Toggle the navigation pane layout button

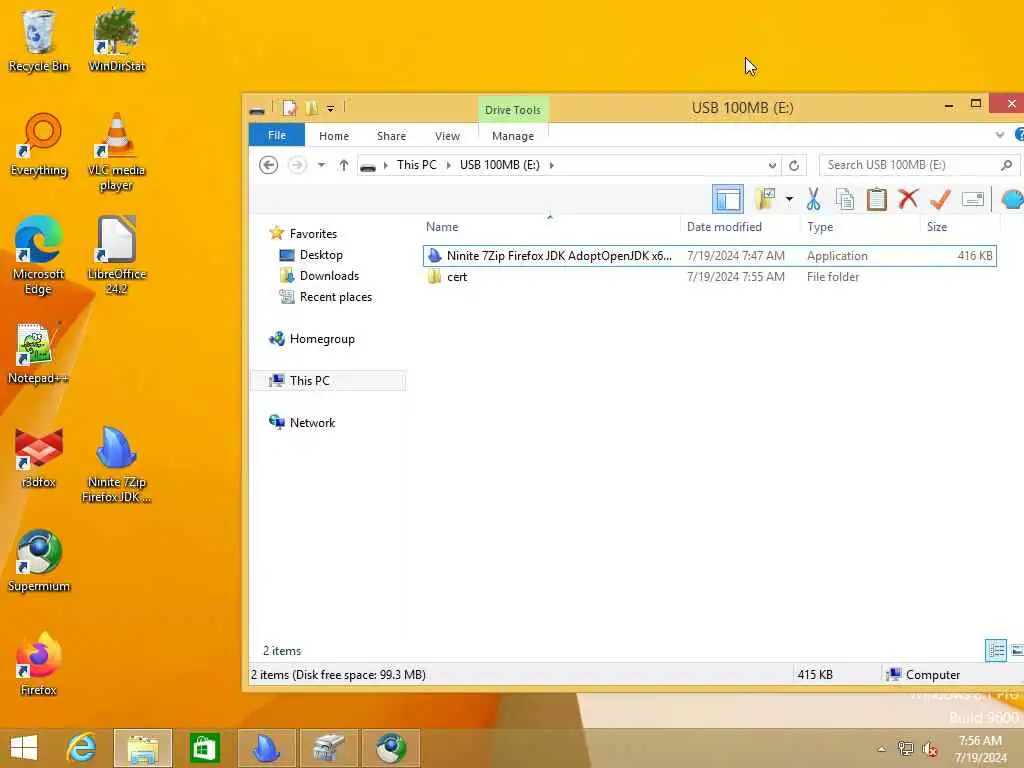pyautogui.click(x=728, y=199)
